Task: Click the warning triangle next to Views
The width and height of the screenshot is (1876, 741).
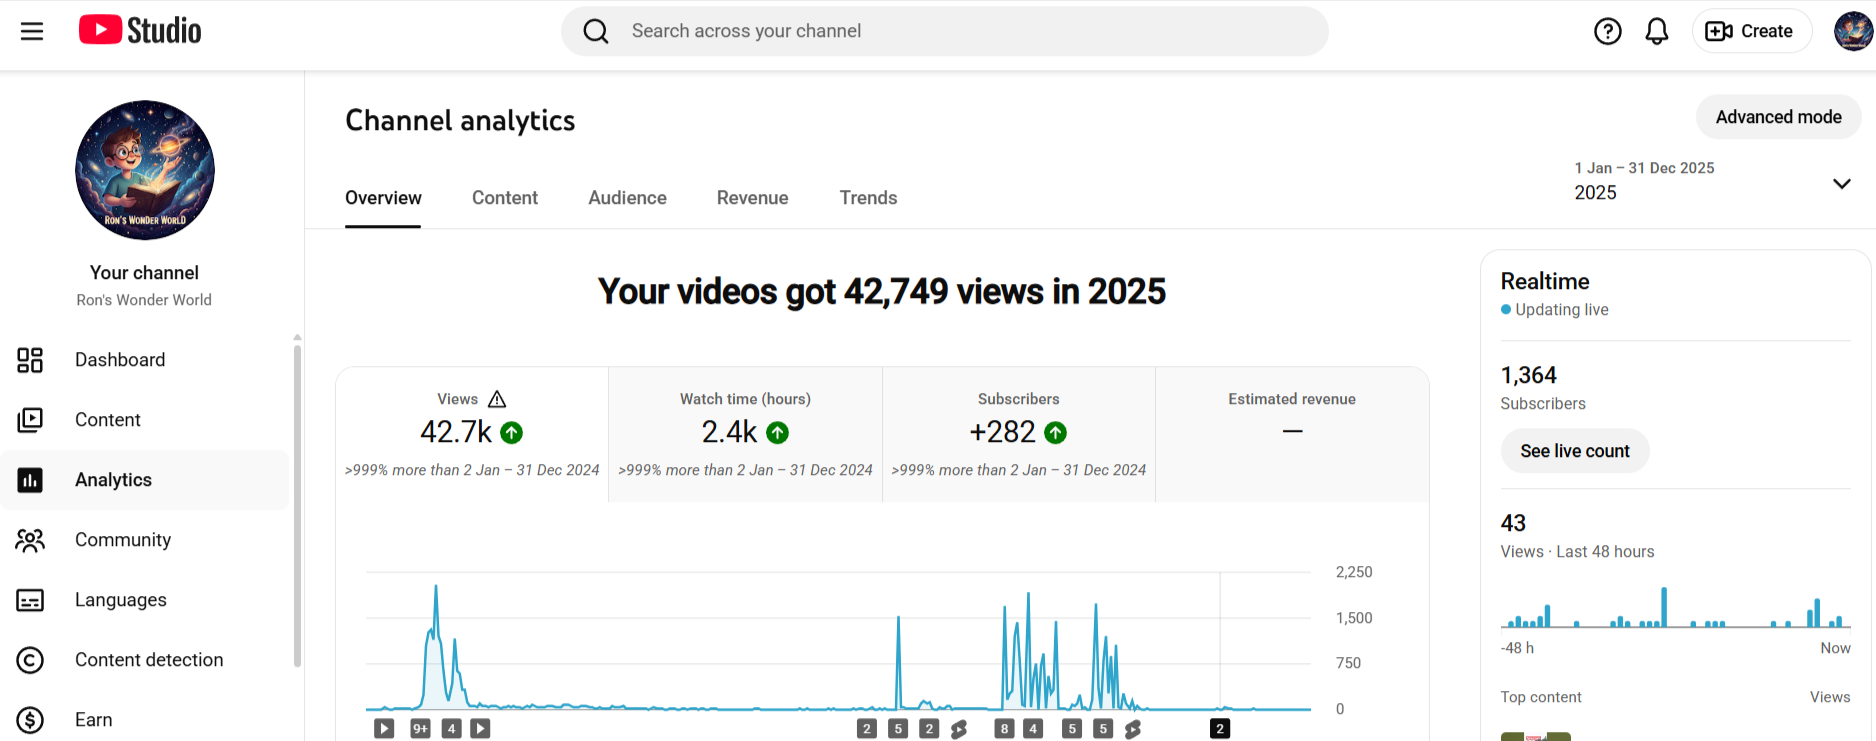Action: coord(497,399)
